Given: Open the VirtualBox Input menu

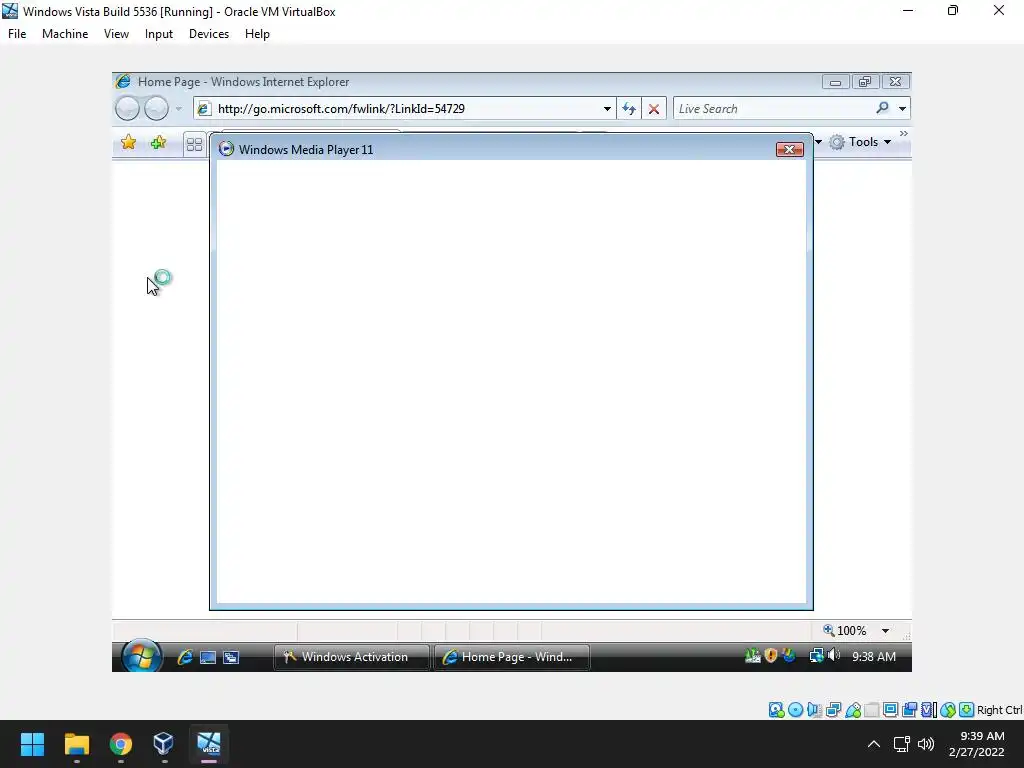Looking at the screenshot, I should (x=159, y=33).
